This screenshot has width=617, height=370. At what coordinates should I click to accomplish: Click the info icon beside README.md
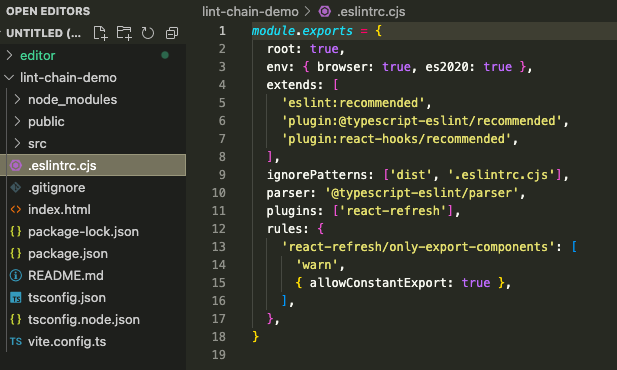coord(16,276)
